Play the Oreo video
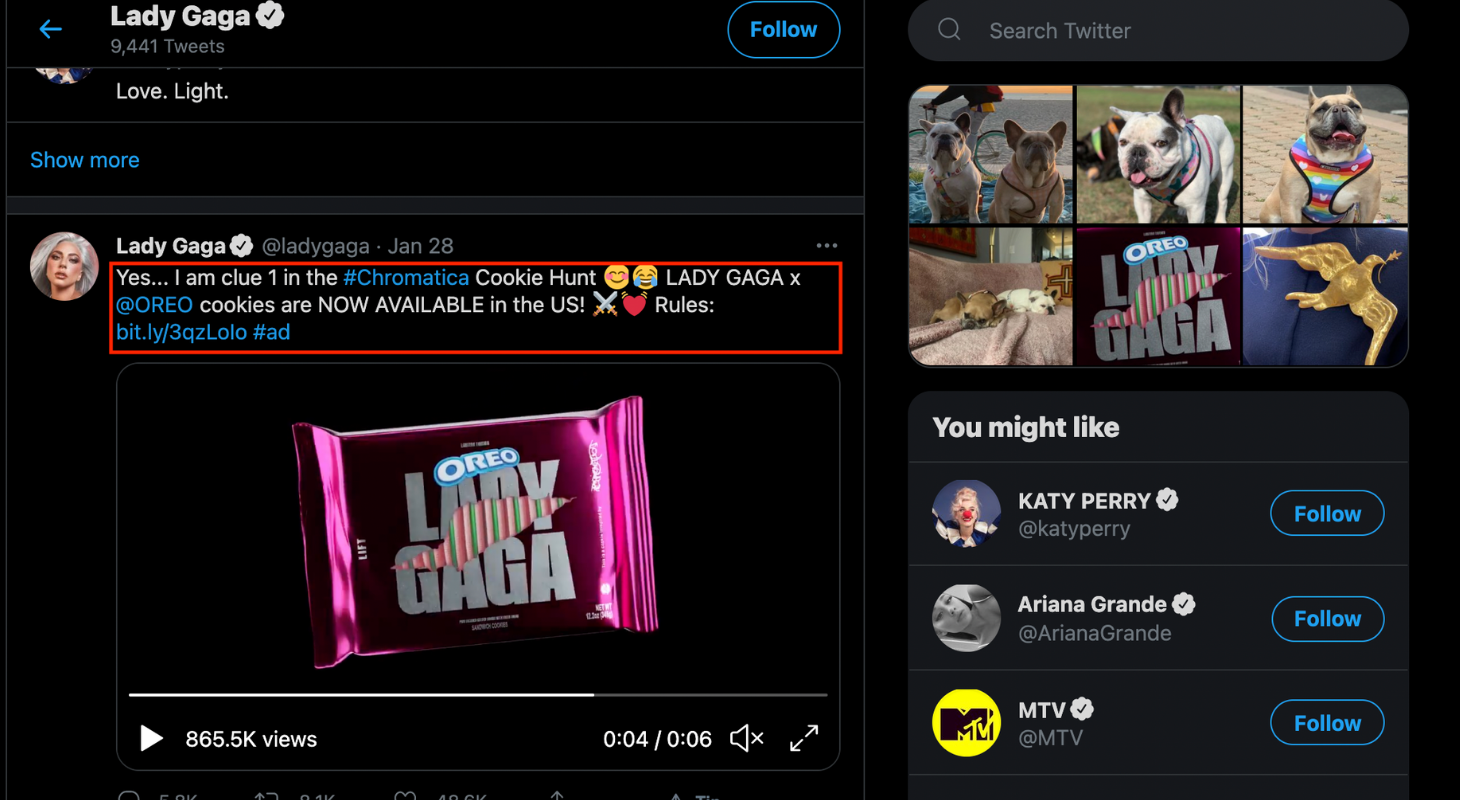Viewport: 1460px width, 800px height. (x=151, y=739)
